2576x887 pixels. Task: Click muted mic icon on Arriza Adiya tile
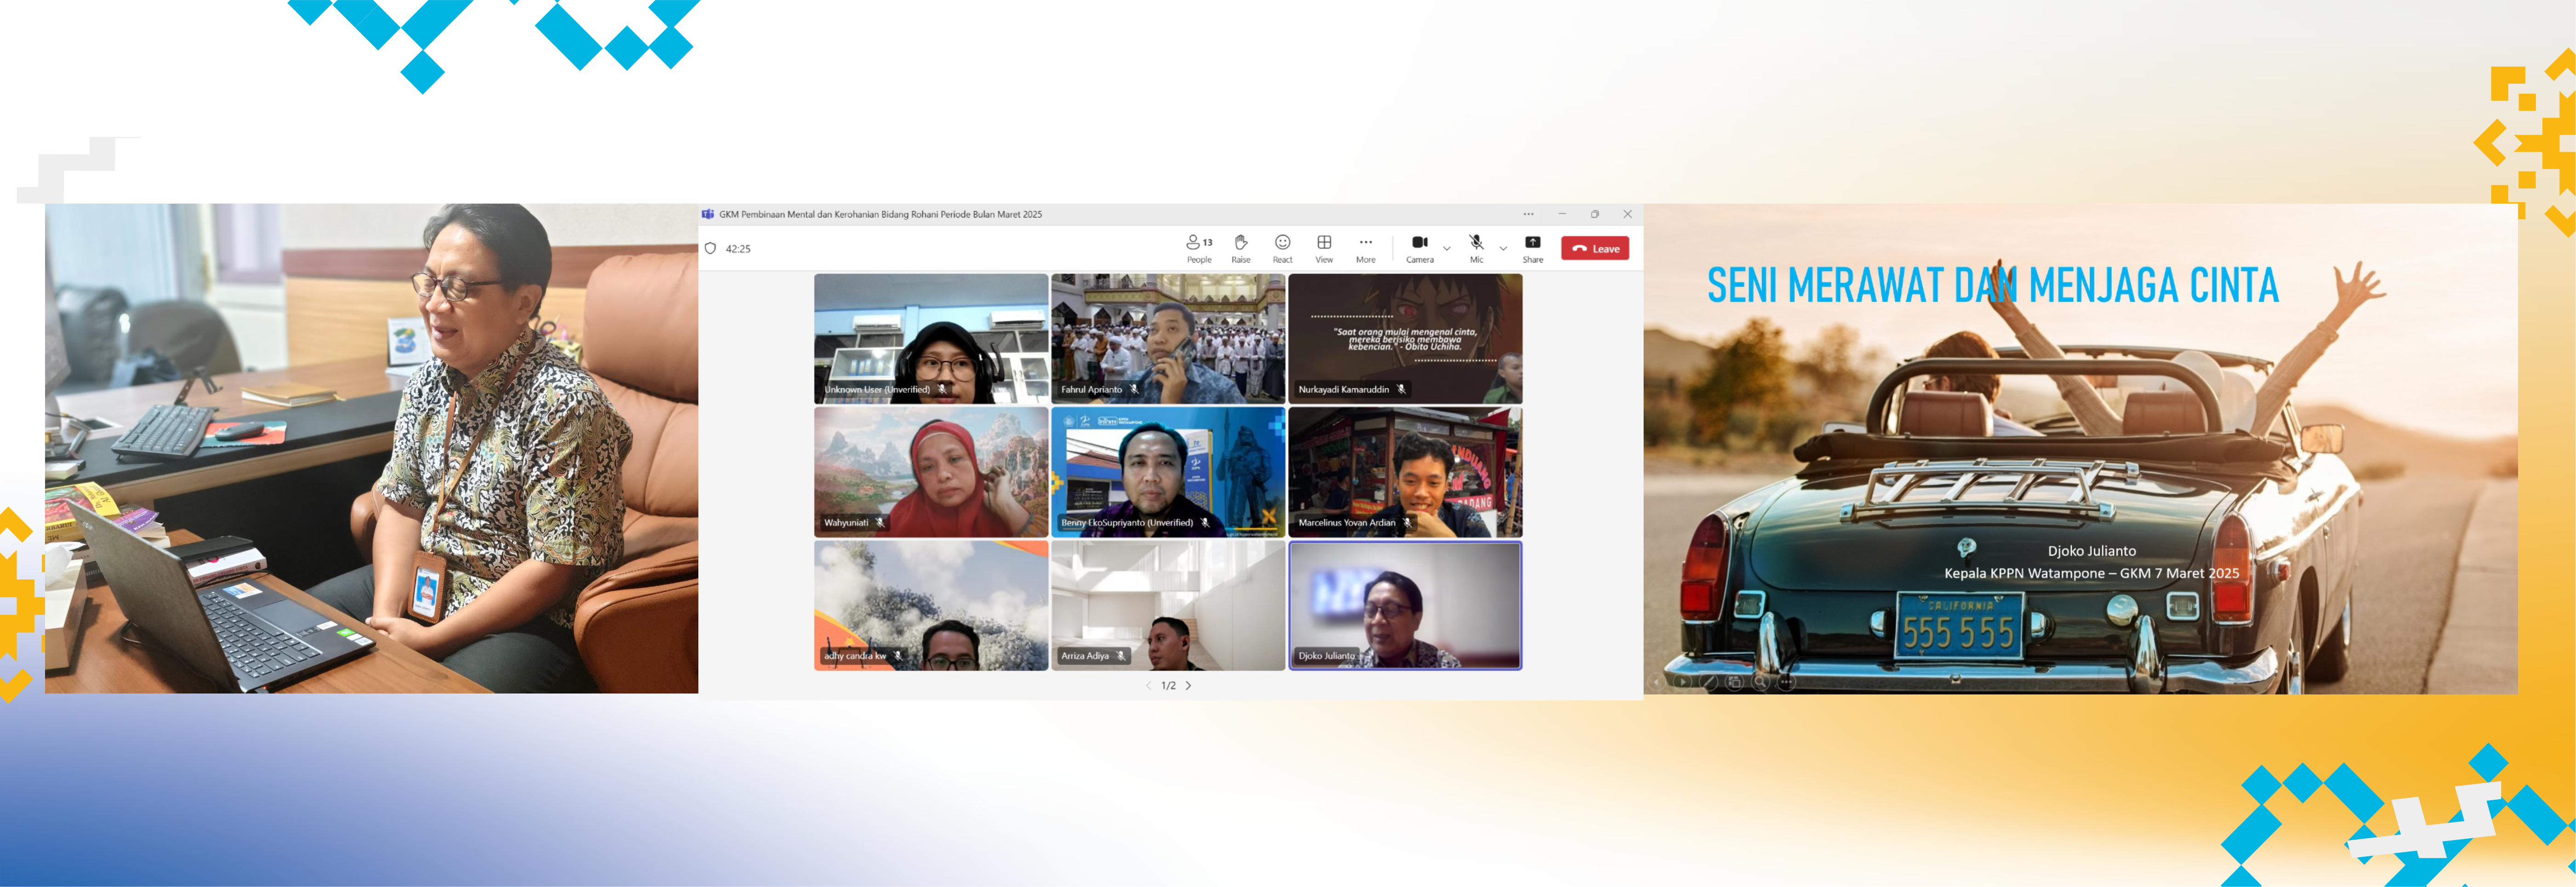(1121, 656)
